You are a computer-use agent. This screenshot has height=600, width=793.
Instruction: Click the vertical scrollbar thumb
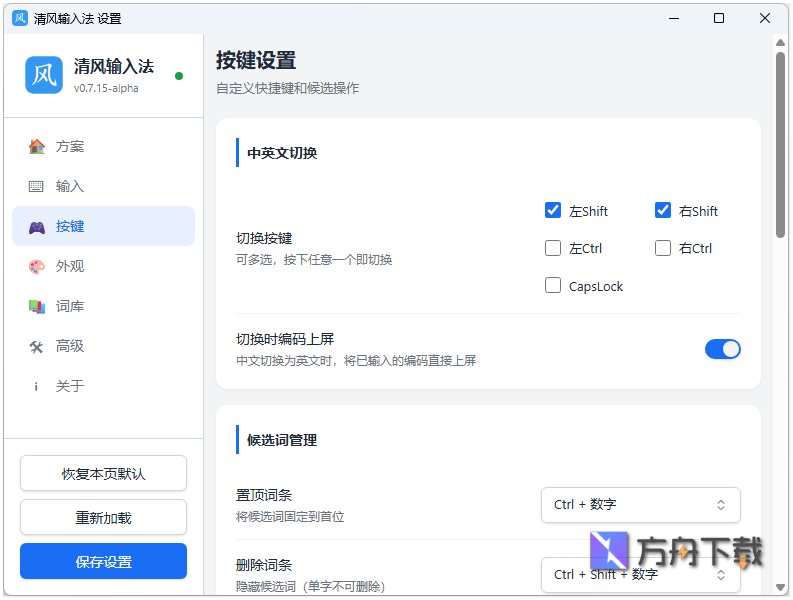click(x=780, y=144)
